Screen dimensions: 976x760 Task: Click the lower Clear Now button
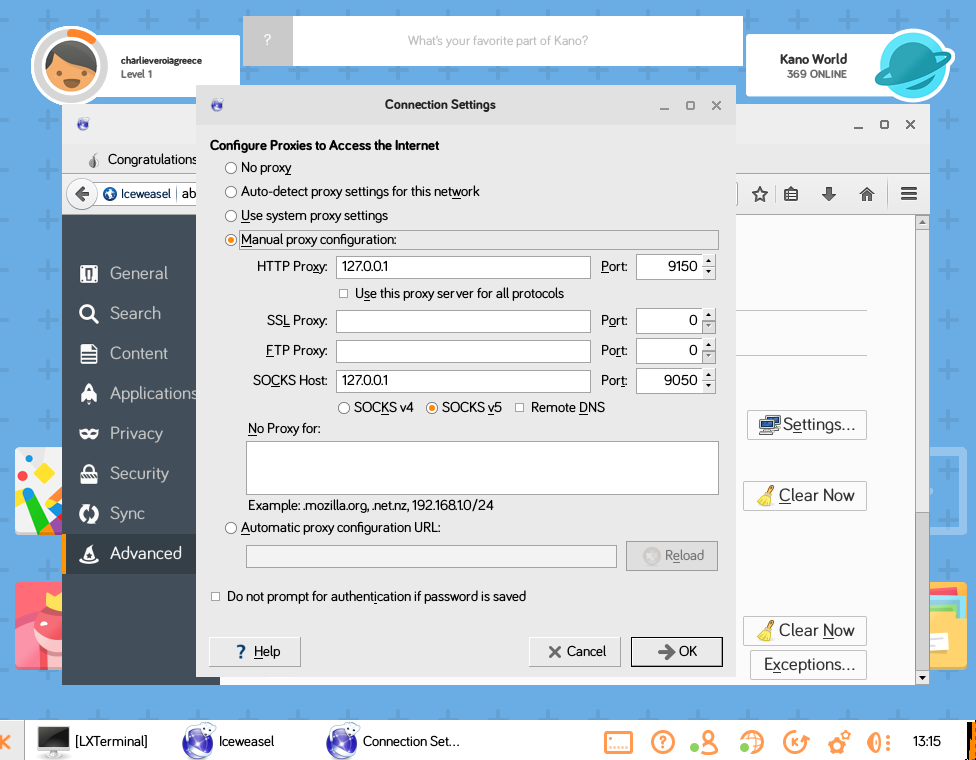(x=805, y=631)
